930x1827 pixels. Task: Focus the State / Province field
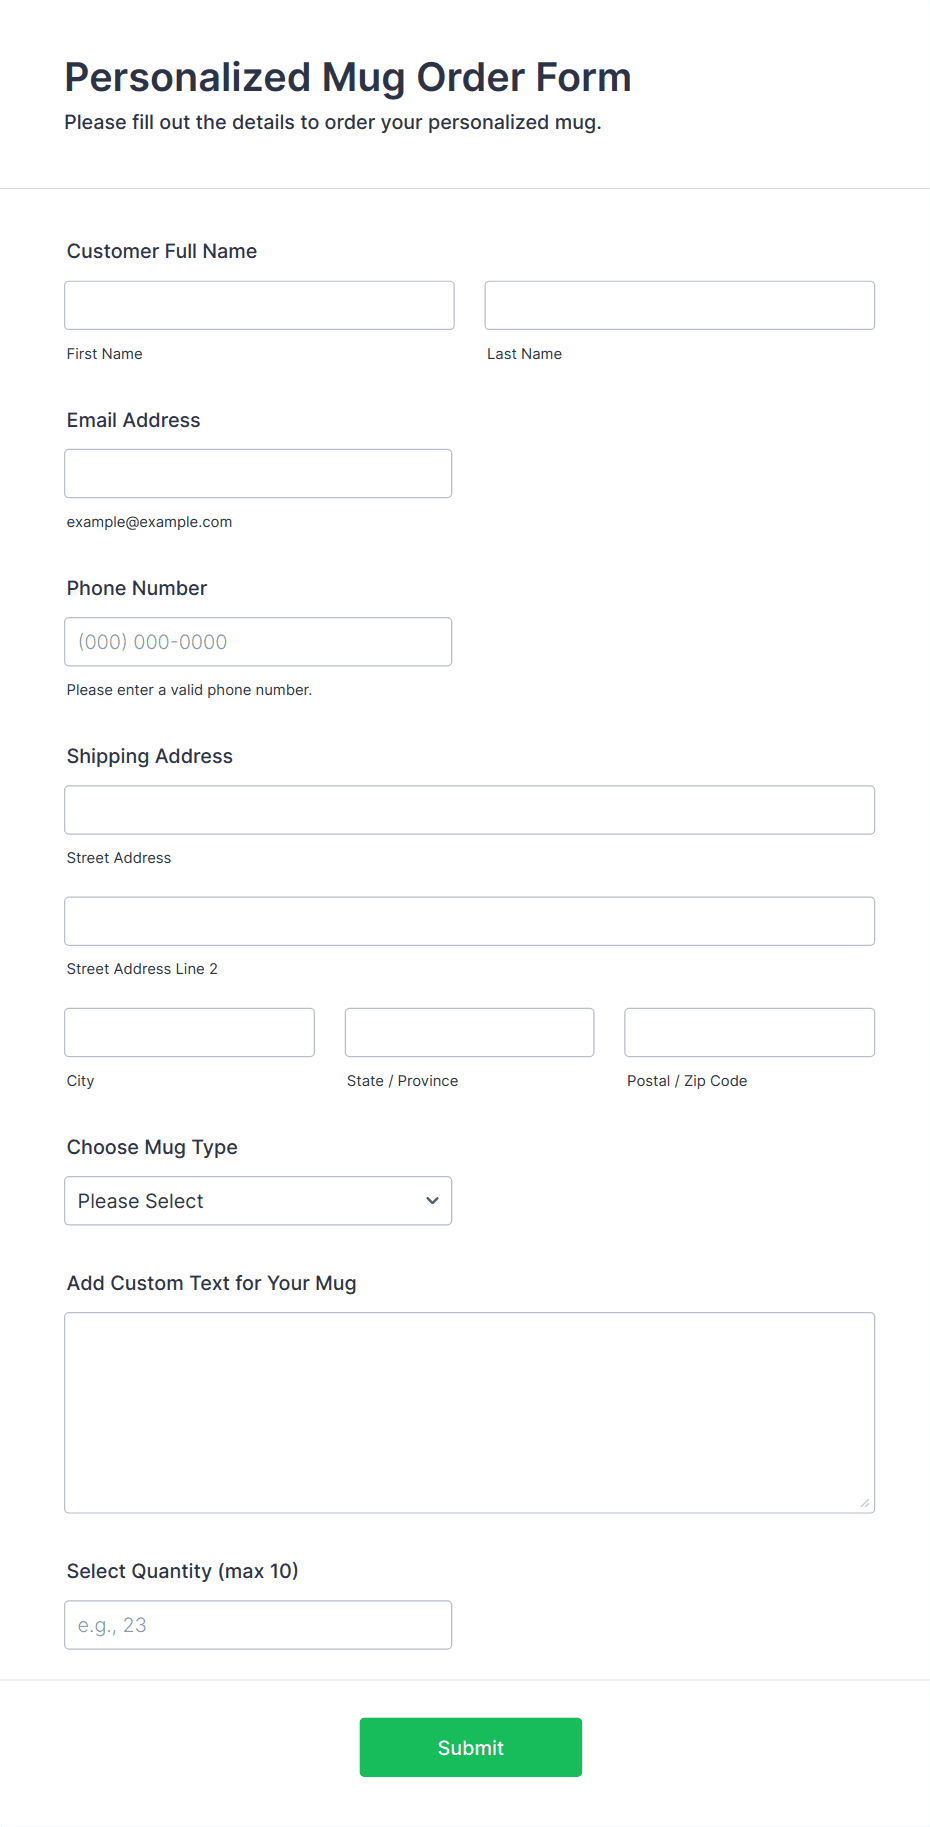(x=469, y=1032)
